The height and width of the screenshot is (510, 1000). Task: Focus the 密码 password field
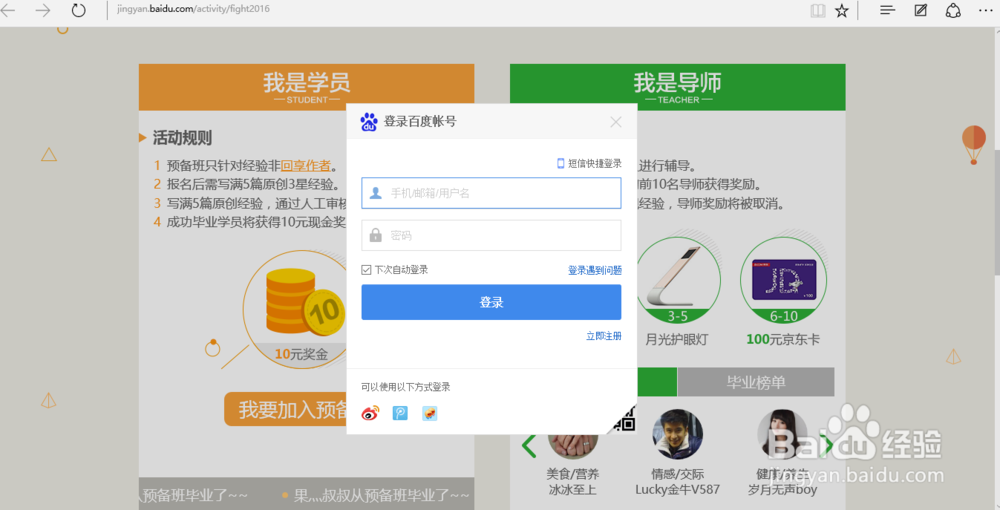coord(491,235)
